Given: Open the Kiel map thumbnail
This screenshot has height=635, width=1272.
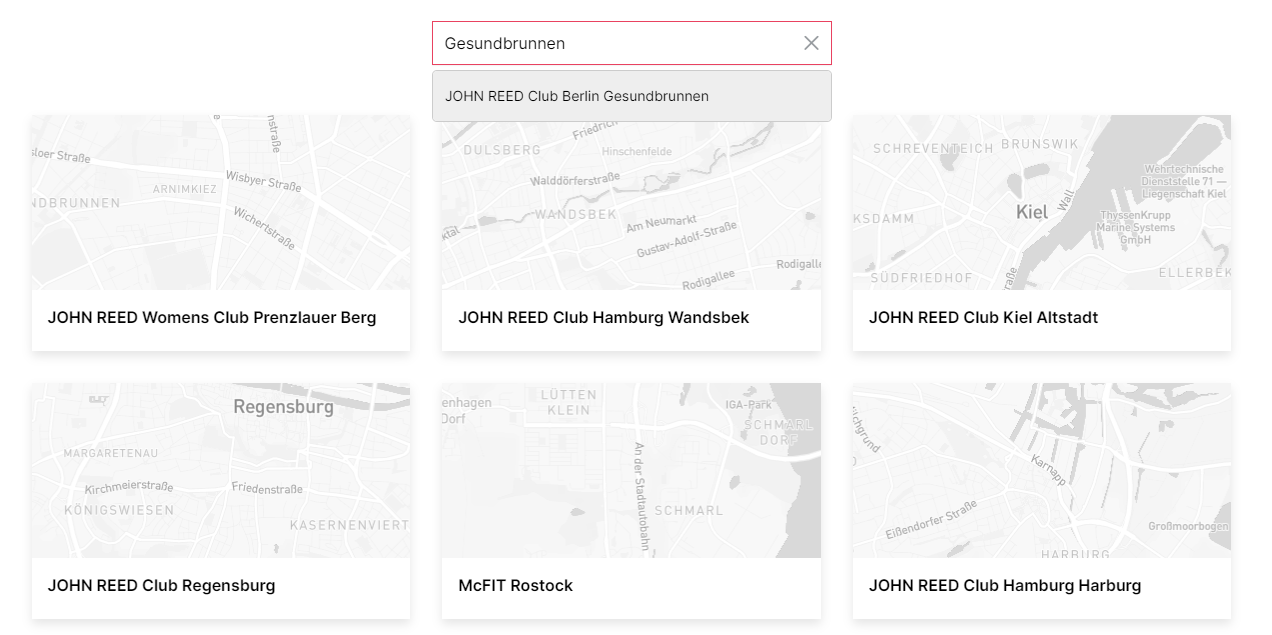Looking at the screenshot, I should pyautogui.click(x=1041, y=202).
